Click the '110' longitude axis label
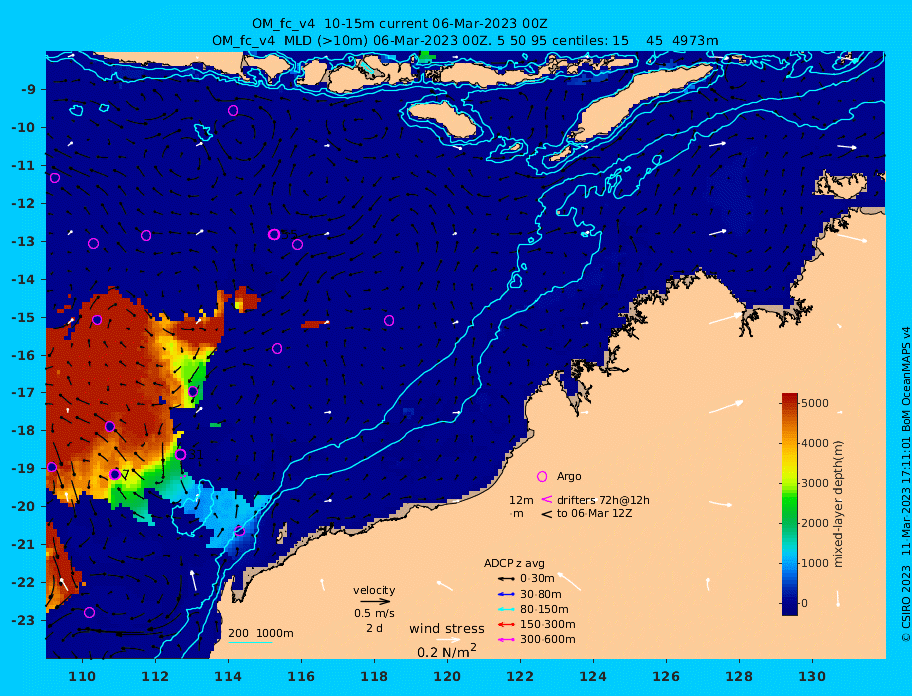Screen dimensions: 912x696 (x=83, y=676)
